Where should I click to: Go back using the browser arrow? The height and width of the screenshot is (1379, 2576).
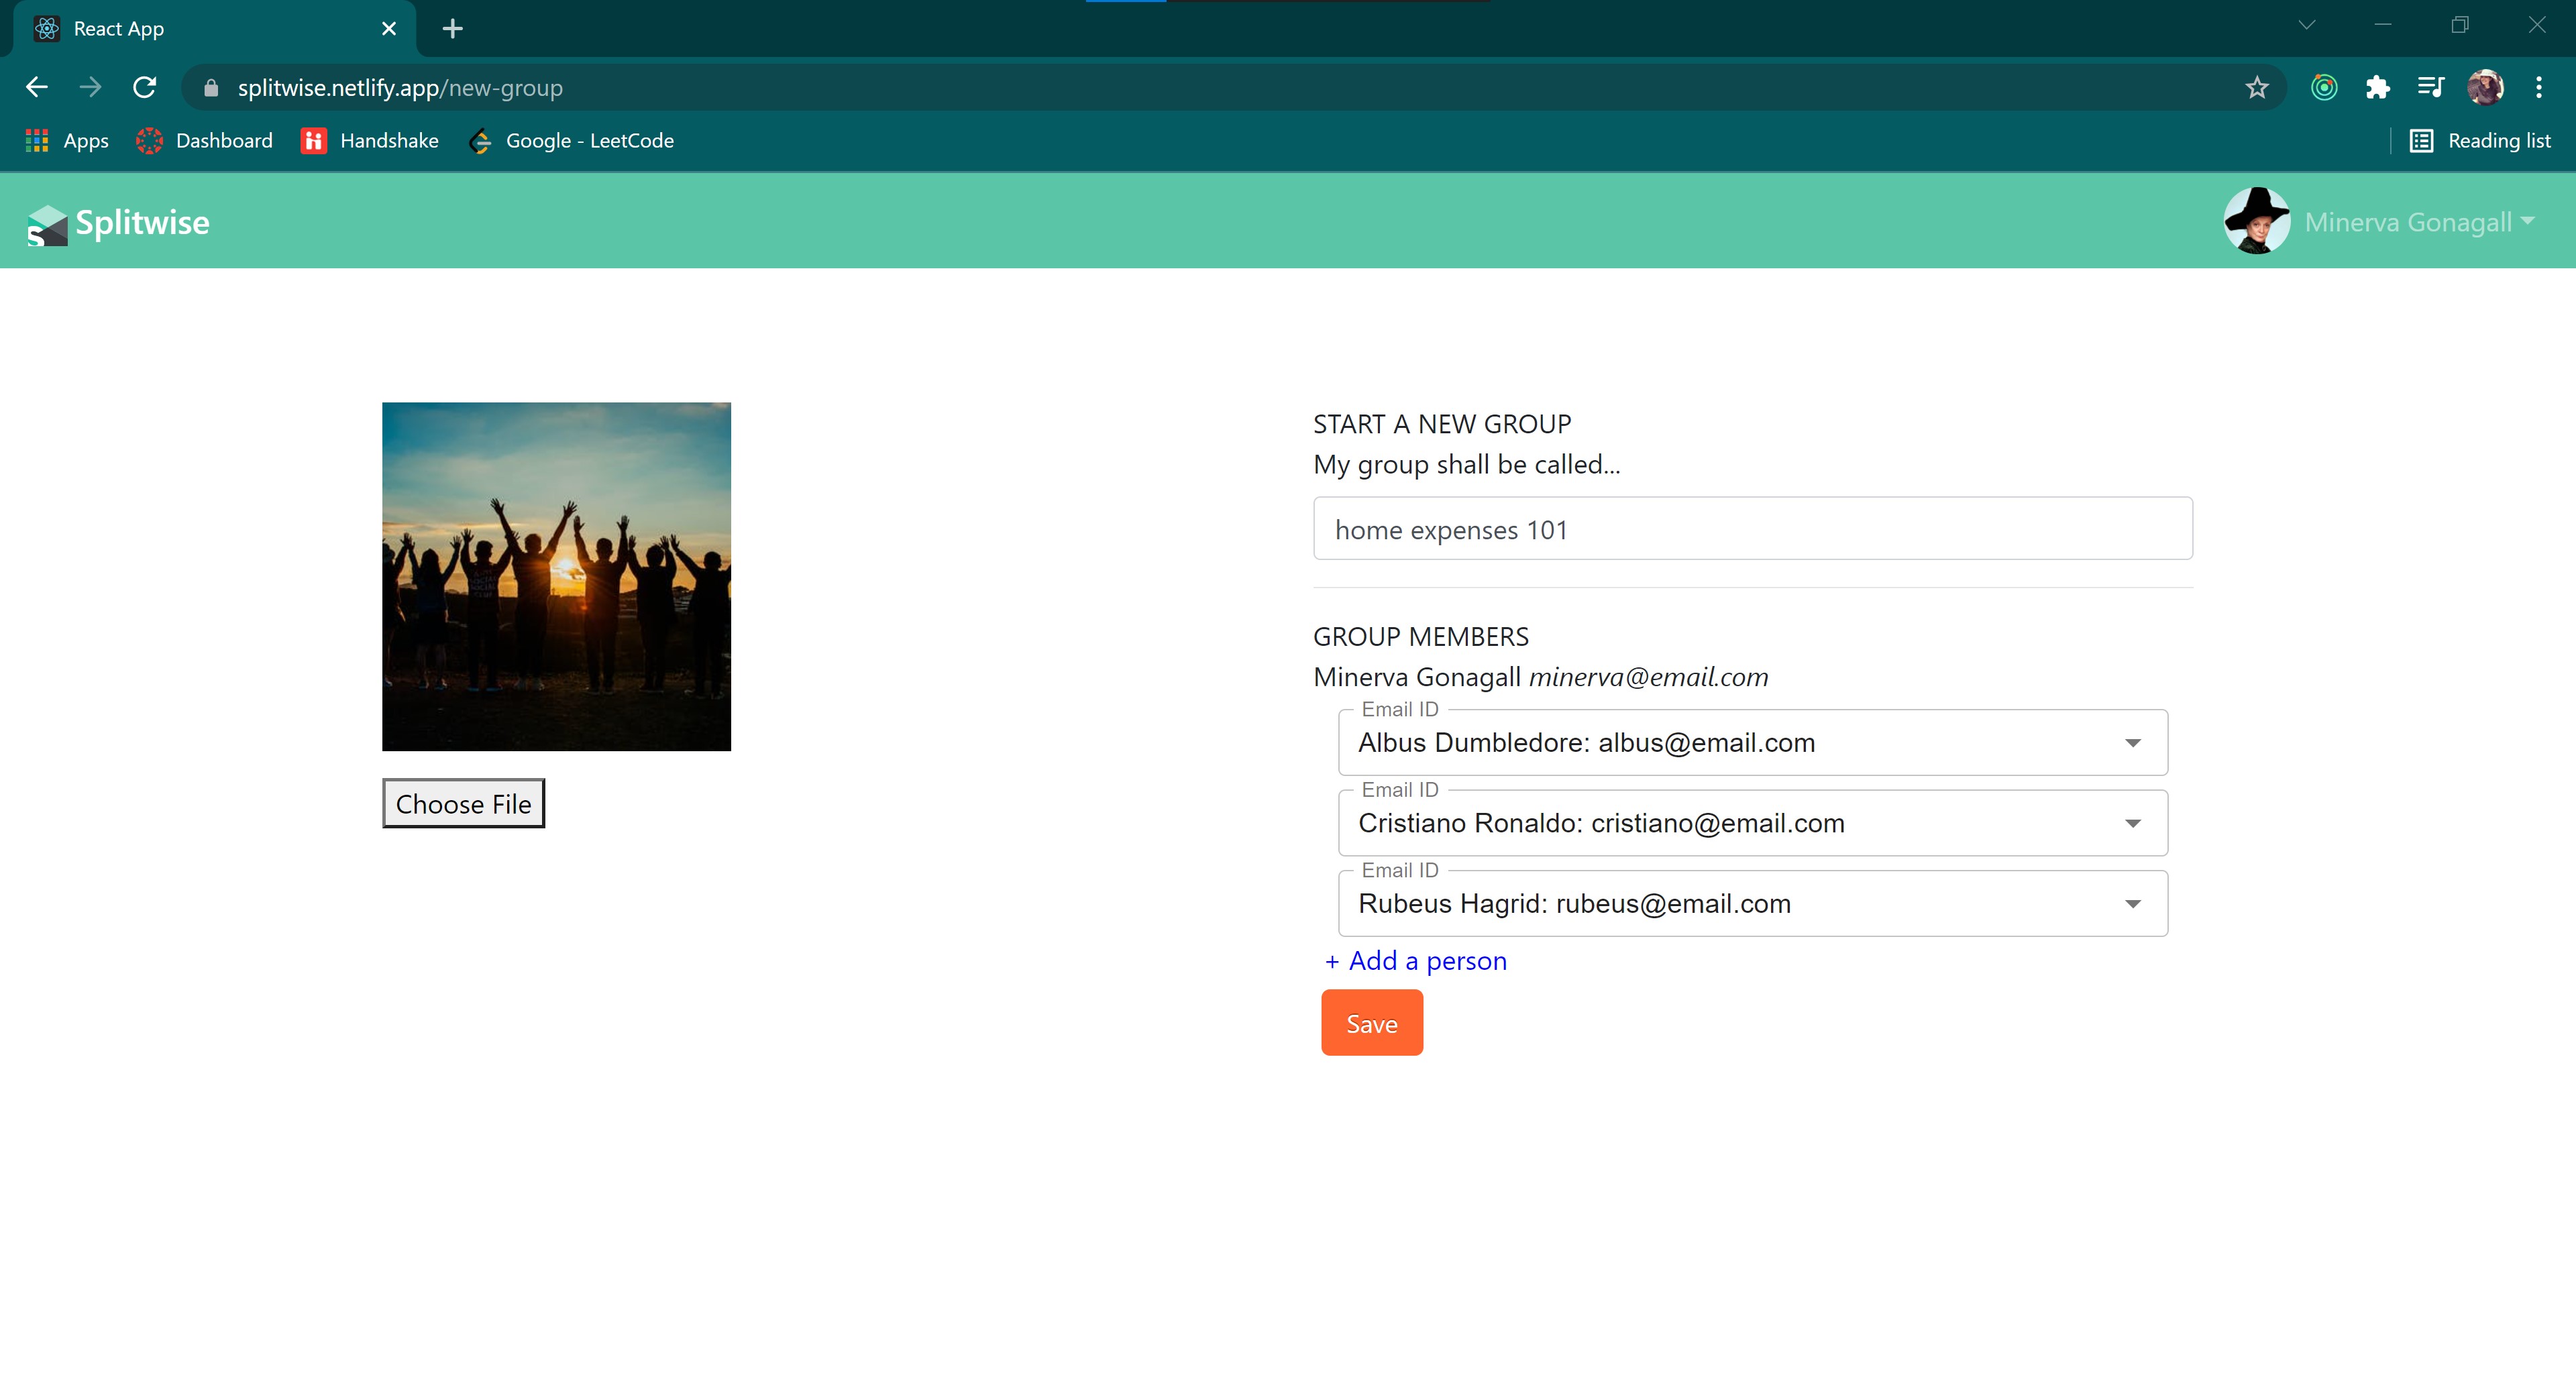pyautogui.click(x=37, y=88)
